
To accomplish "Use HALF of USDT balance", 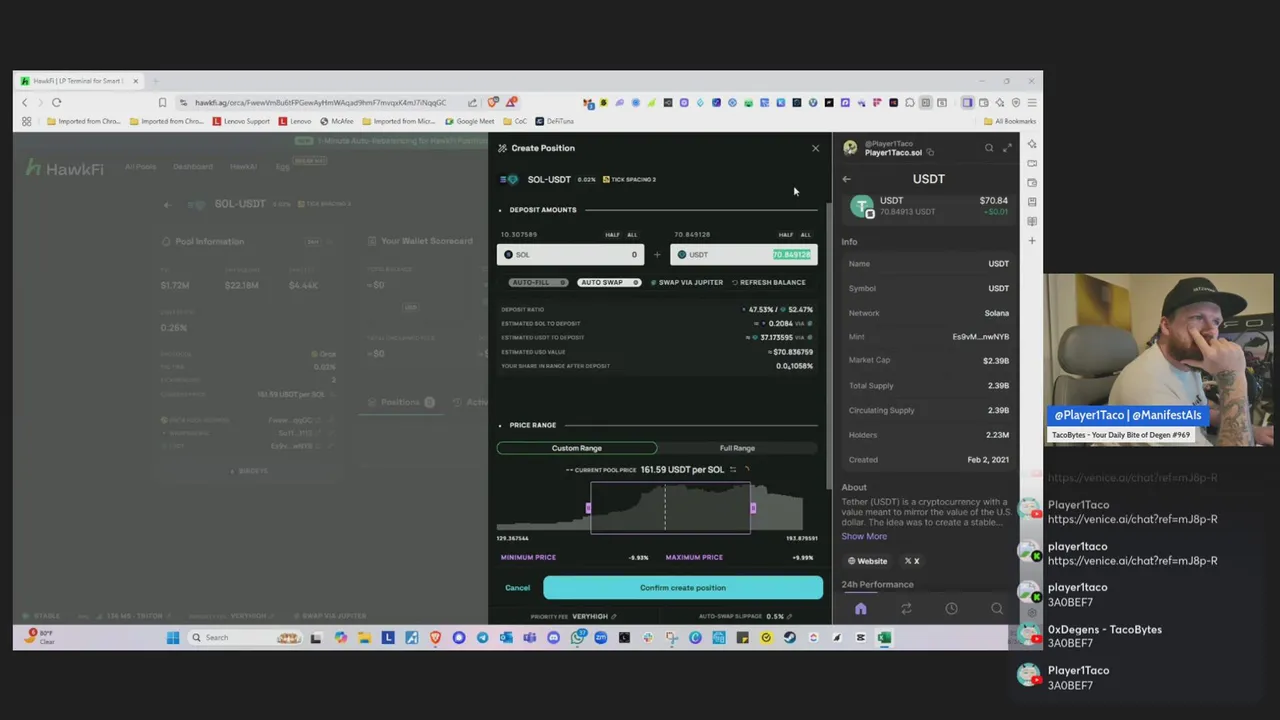I will (x=786, y=235).
